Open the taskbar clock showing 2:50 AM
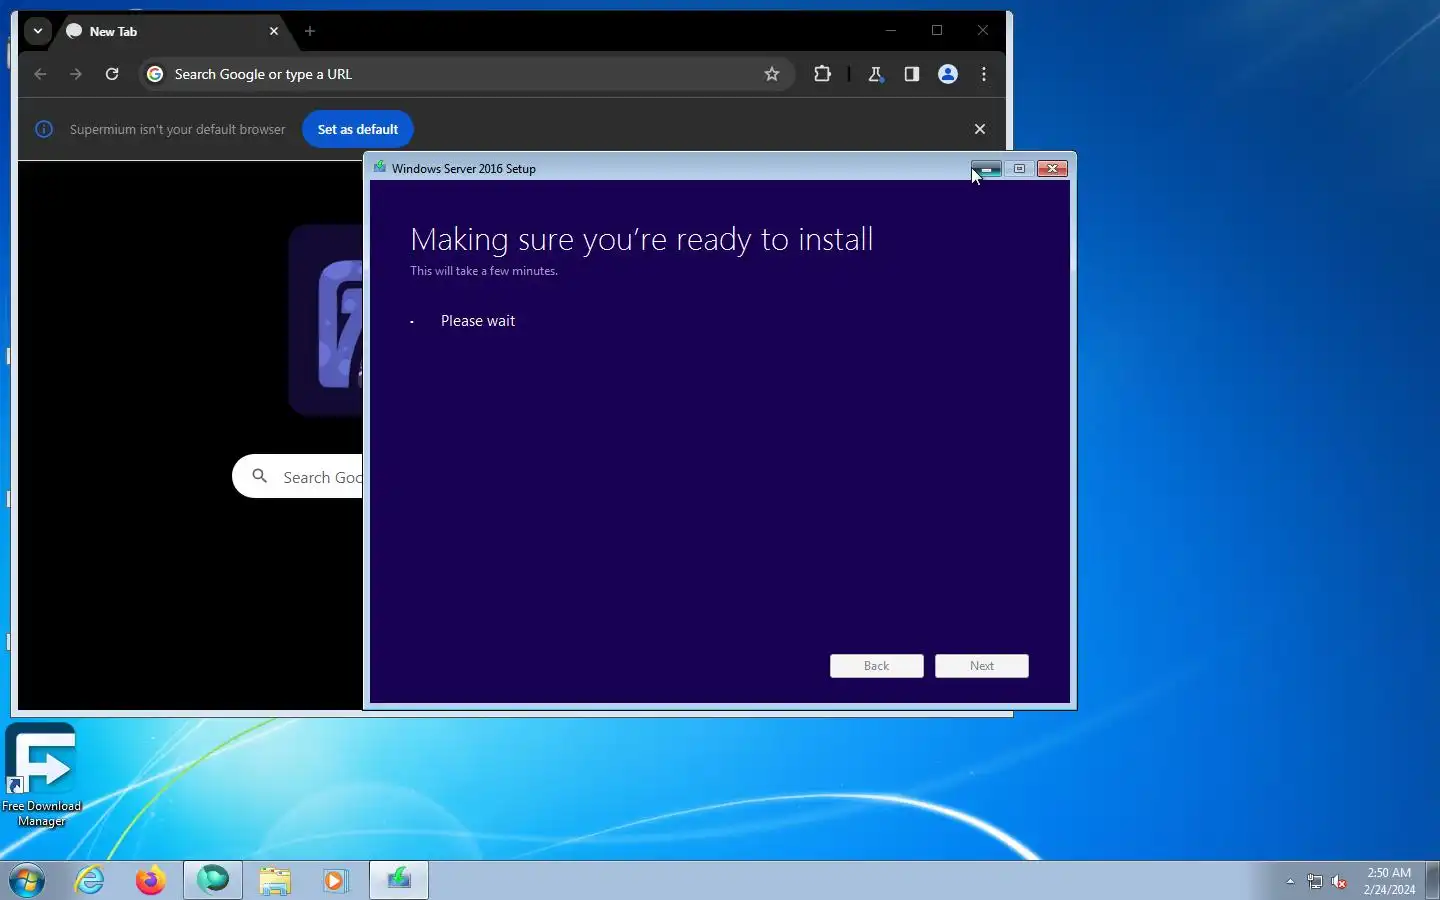This screenshot has width=1440, height=900. 1389,881
